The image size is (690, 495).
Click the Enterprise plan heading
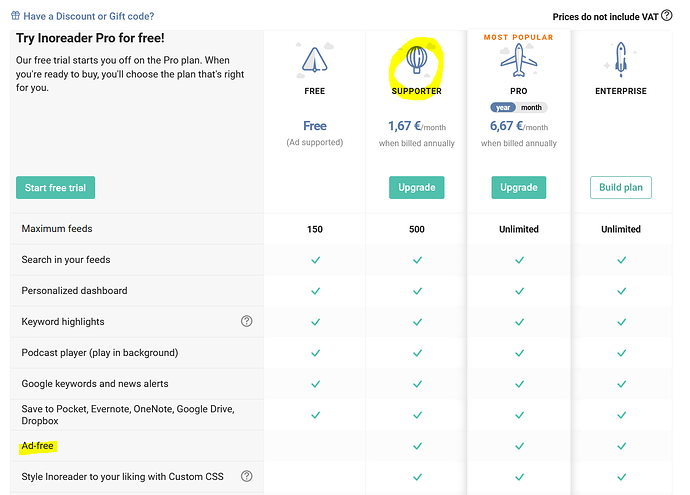621,91
